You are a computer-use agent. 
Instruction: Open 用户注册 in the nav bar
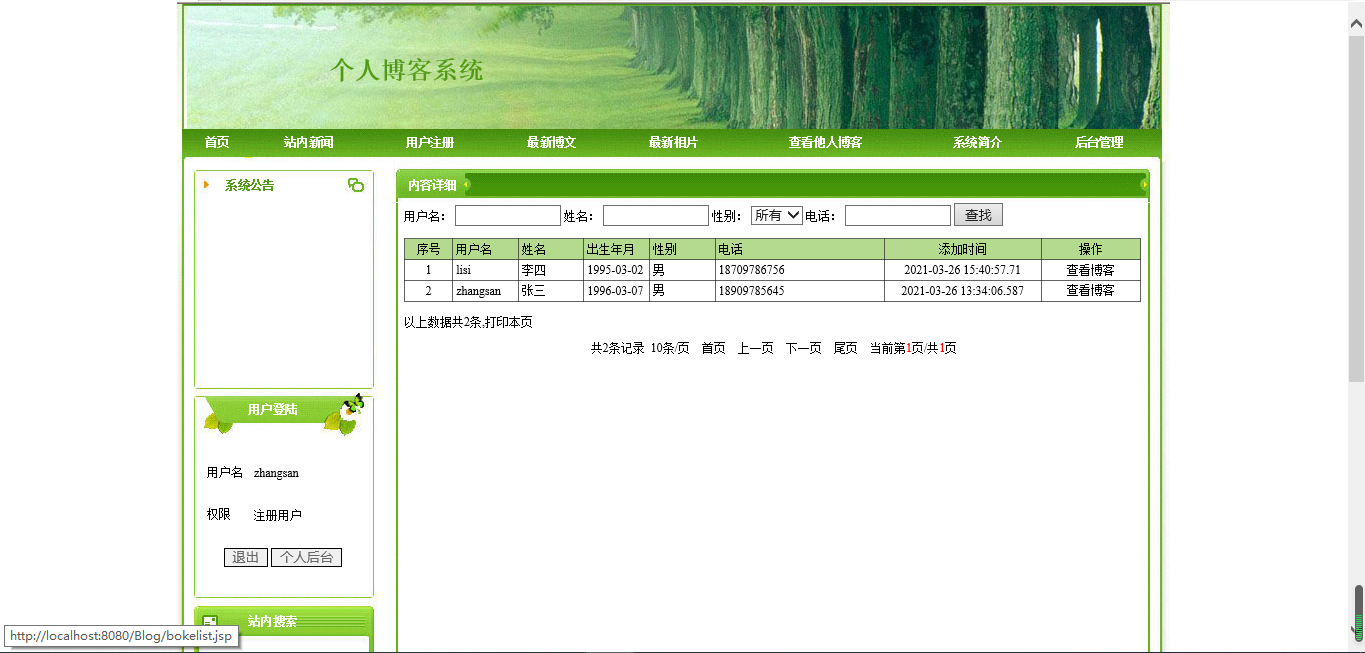[430, 143]
